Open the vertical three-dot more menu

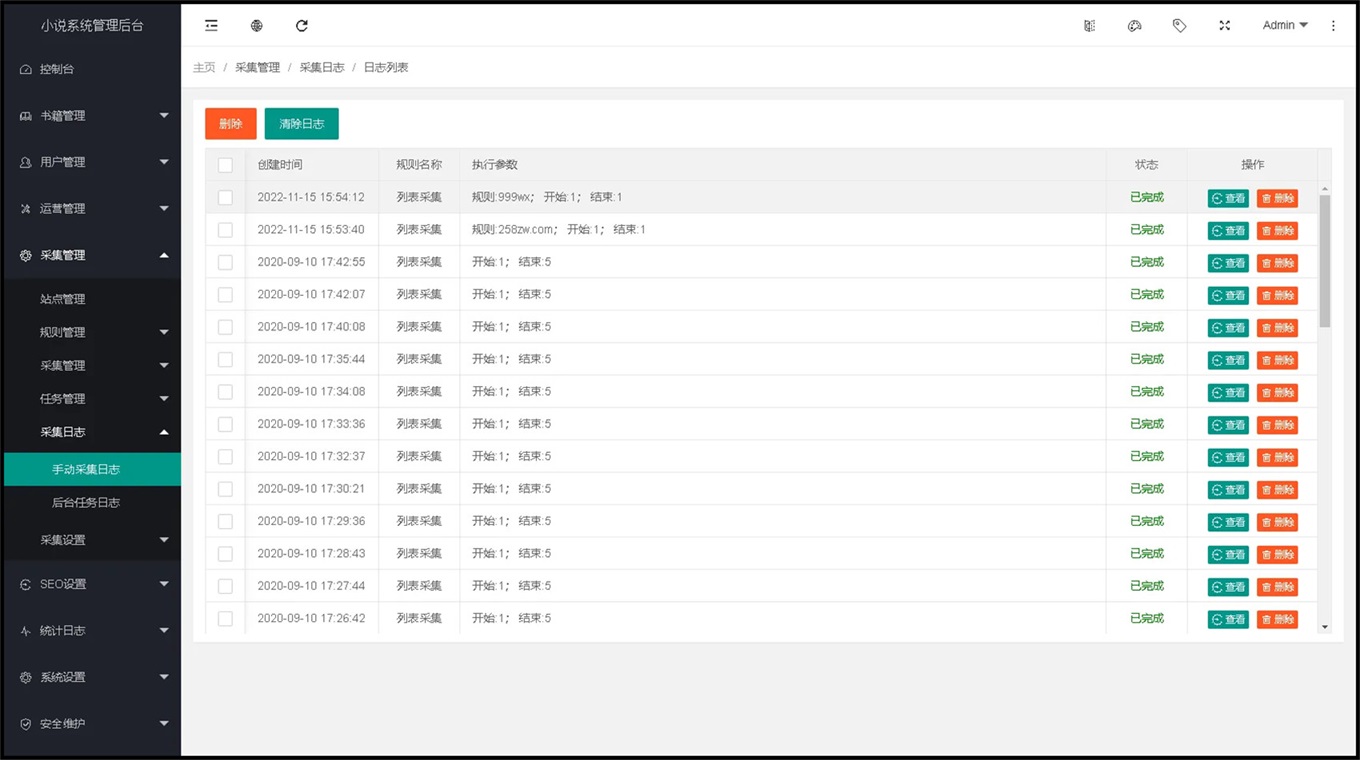1333,26
